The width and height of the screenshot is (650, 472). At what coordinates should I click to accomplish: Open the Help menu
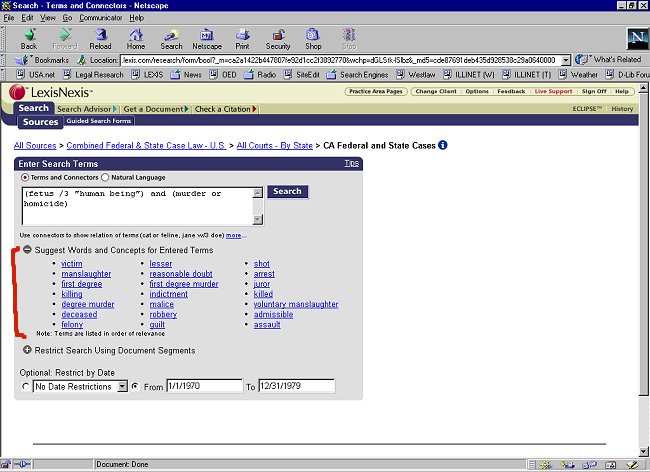click(x=136, y=18)
